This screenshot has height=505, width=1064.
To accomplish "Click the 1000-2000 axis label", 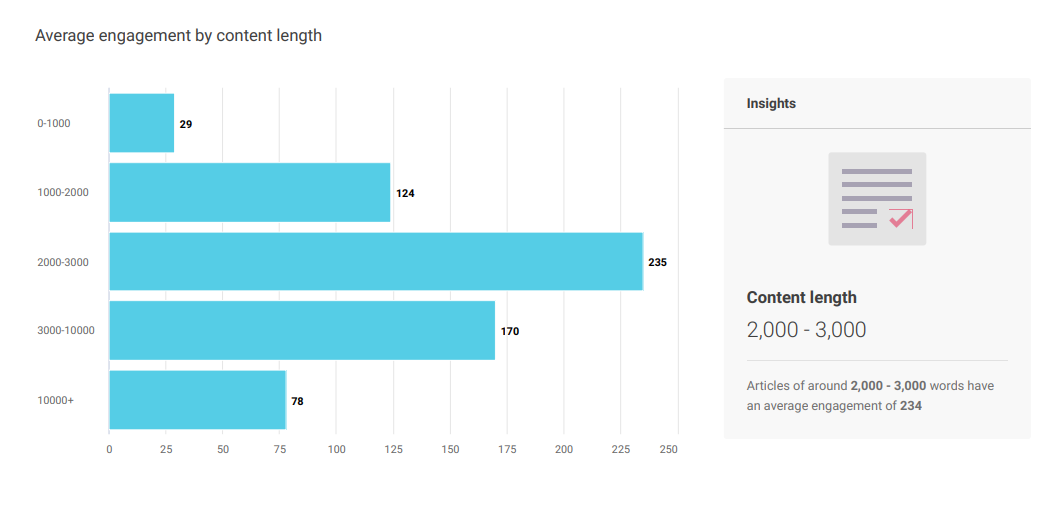I will (x=63, y=192).
